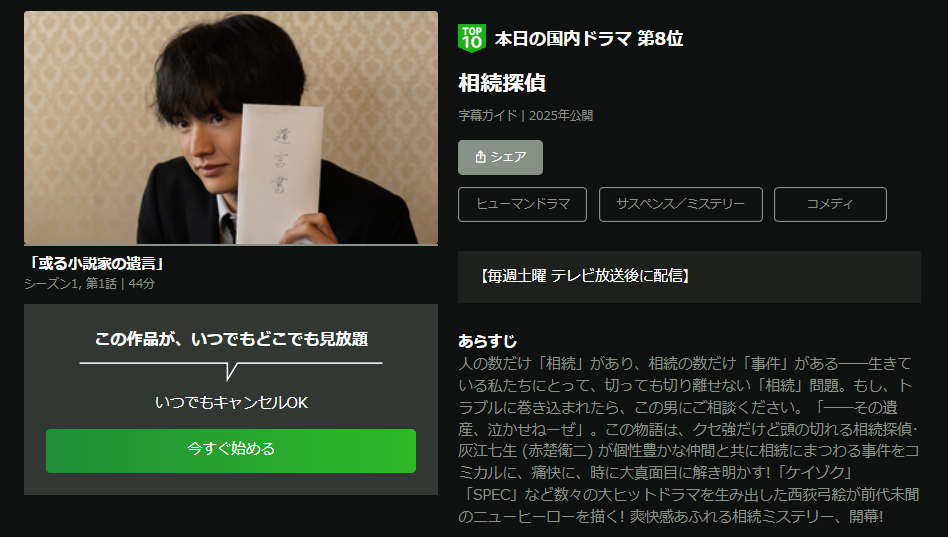The width and height of the screenshot is (948, 537).
Task: Click the 相続探偵 series title
Action: 502,83
